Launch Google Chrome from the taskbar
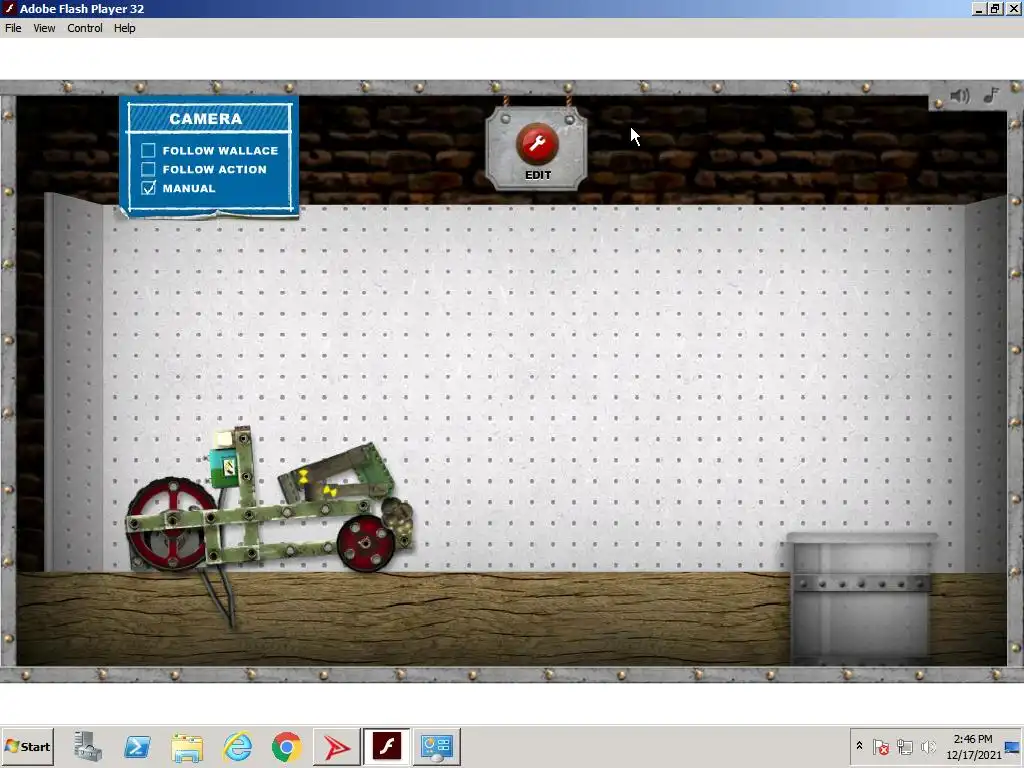 (x=287, y=746)
